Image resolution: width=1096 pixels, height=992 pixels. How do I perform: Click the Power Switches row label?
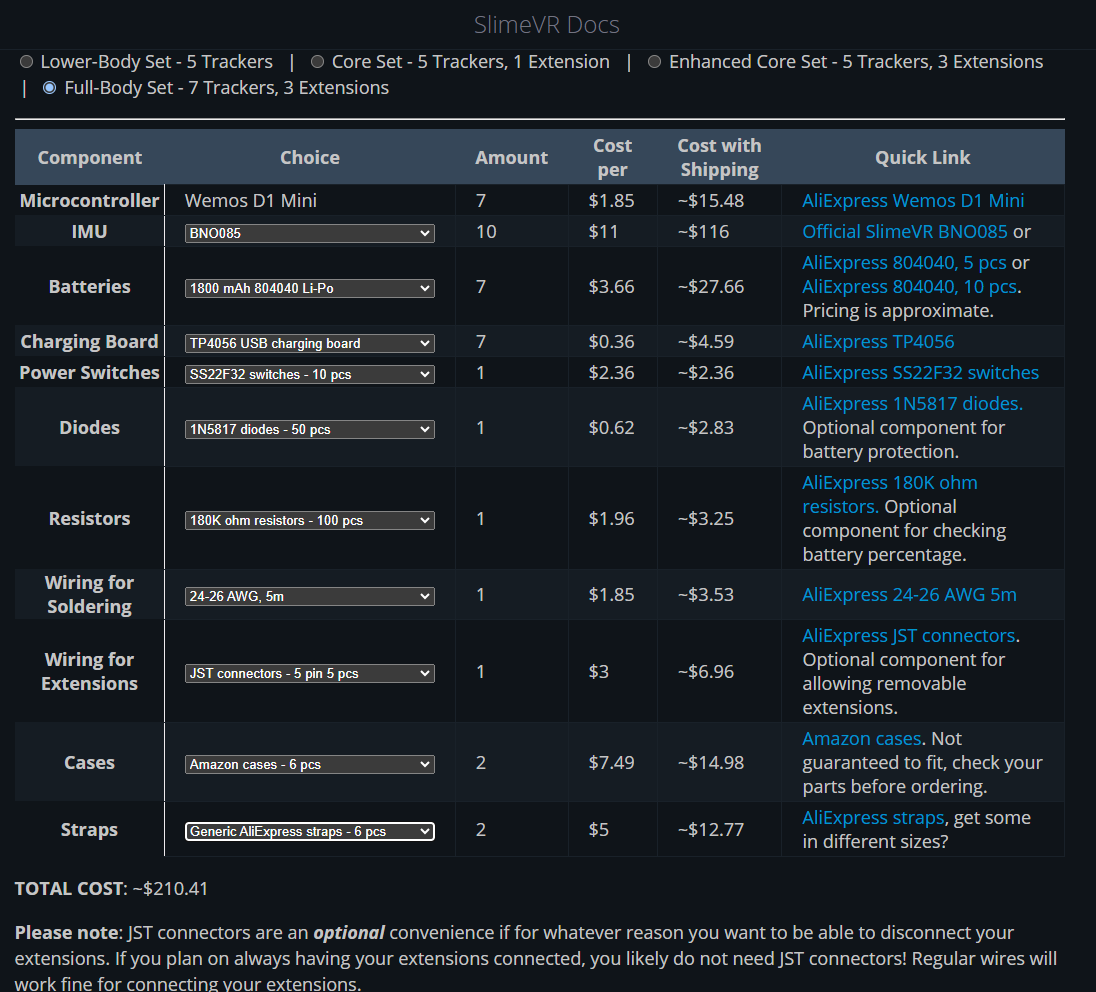pos(89,373)
